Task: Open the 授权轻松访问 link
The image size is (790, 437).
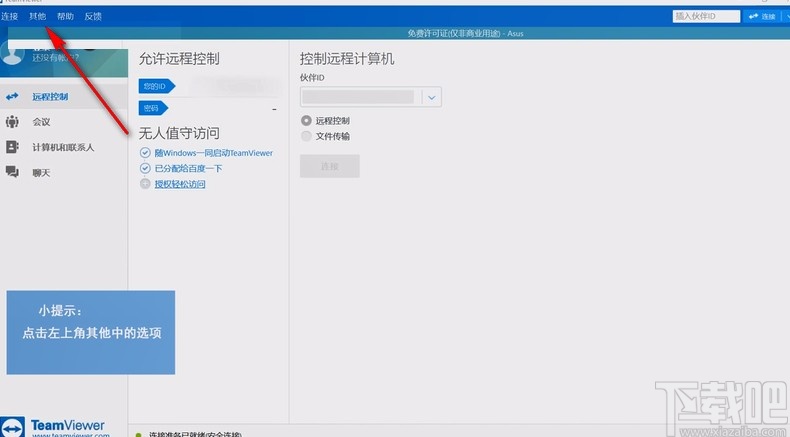Action: (180, 184)
